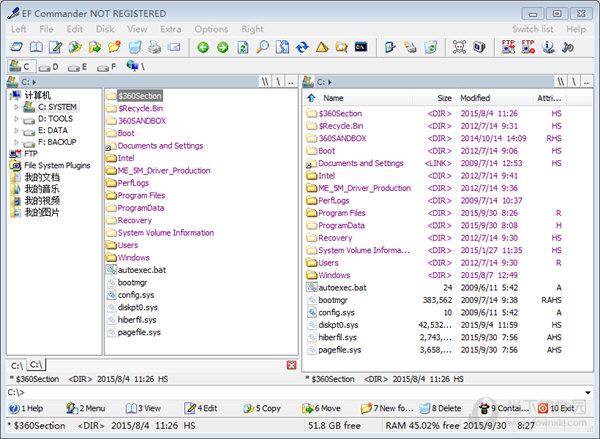Click the FTP icon with red arrows
600x439 pixels.
point(508,47)
